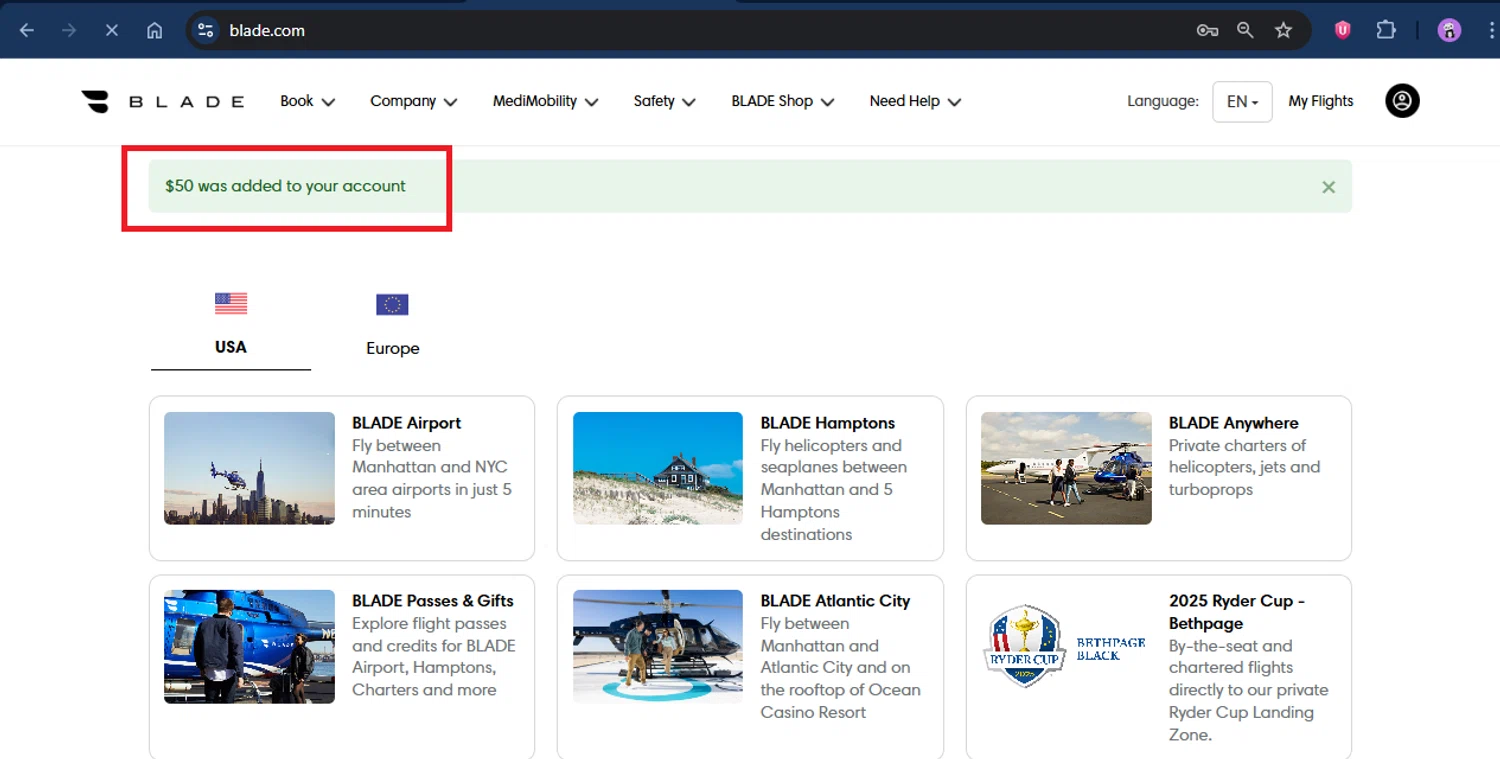Viewport: 1500px width, 759px height.
Task: Expand the Need Help menu
Action: click(915, 101)
